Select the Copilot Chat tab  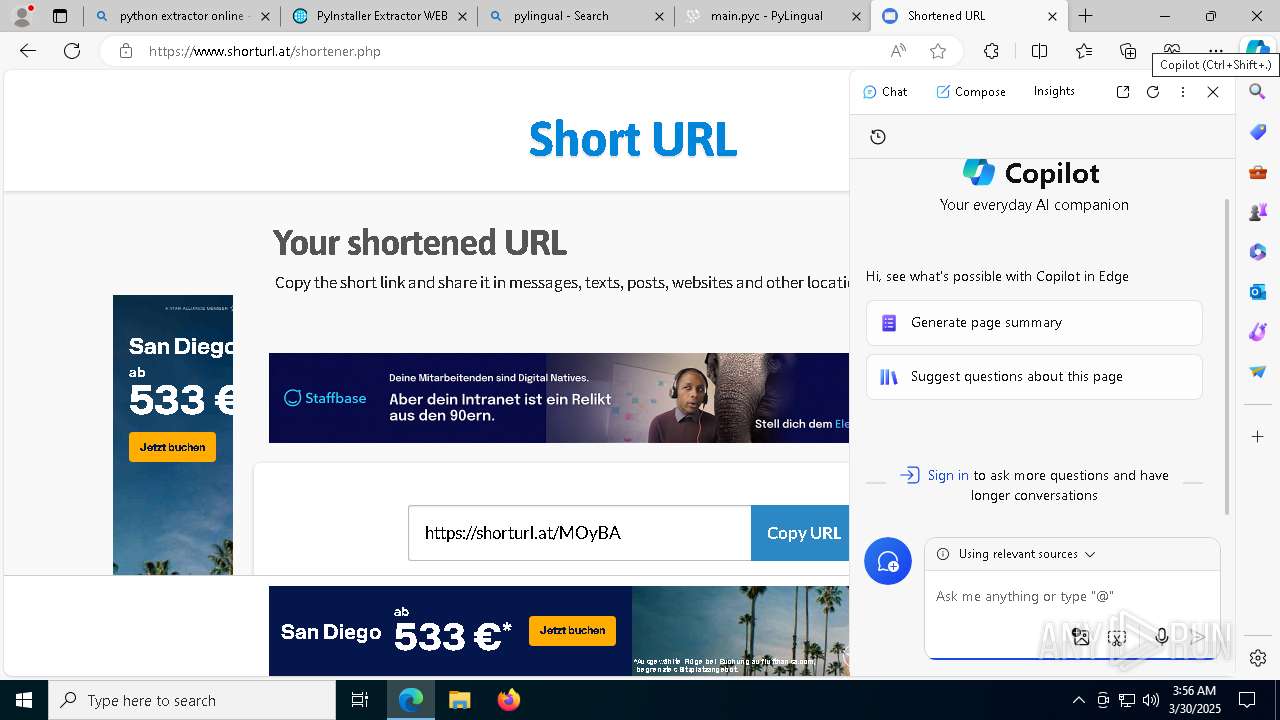(885, 91)
